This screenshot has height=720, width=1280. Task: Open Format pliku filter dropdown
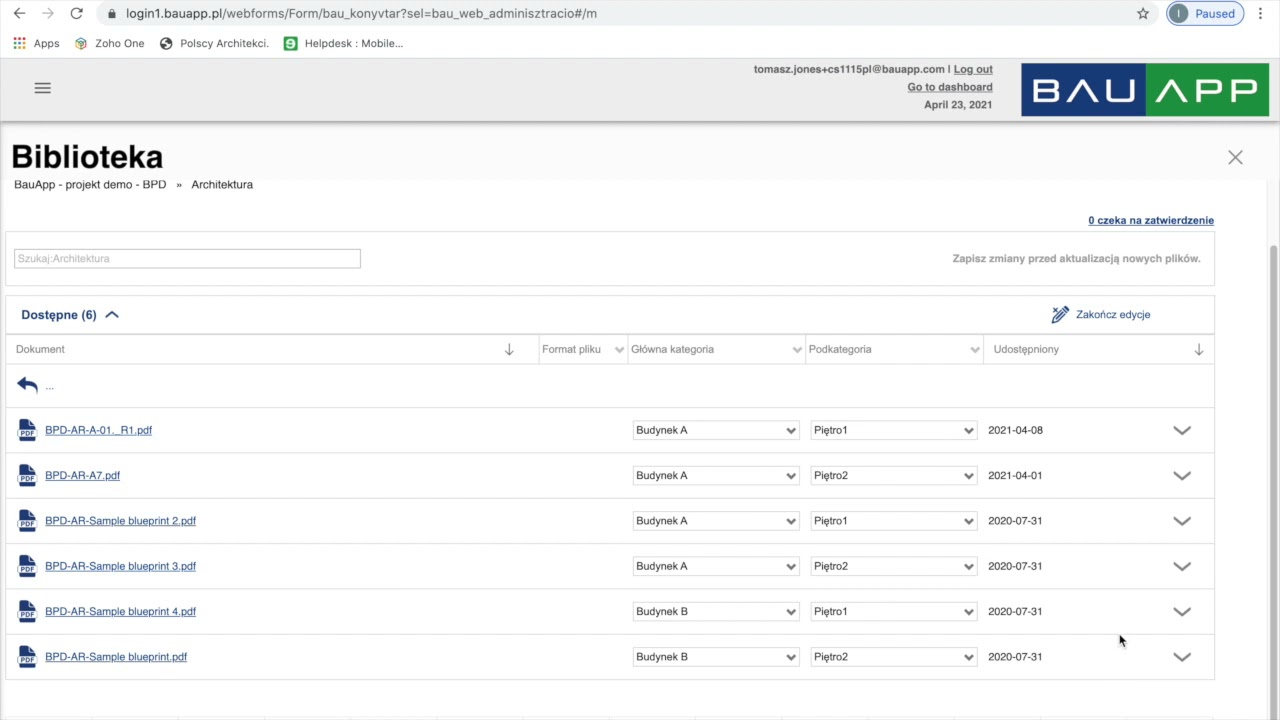[x=618, y=349]
